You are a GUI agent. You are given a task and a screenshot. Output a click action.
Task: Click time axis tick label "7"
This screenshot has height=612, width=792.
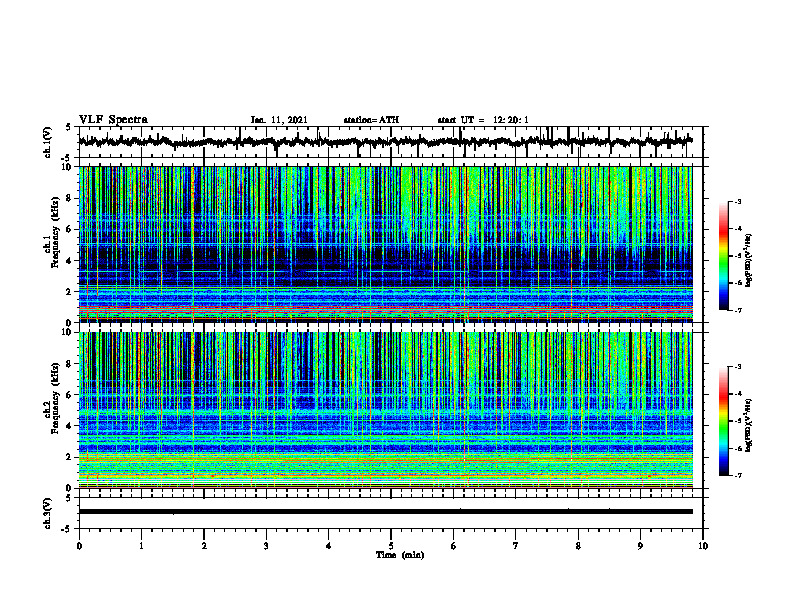click(x=516, y=546)
